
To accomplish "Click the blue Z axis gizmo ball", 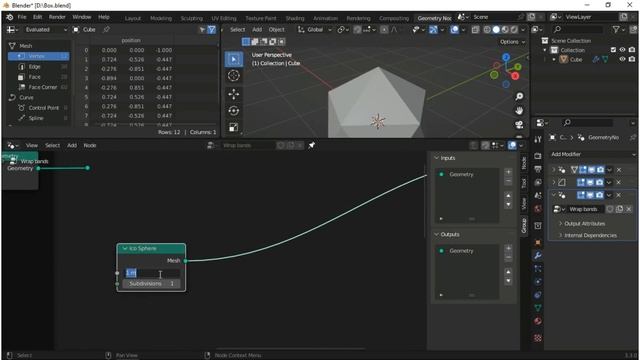I will coord(506,57).
